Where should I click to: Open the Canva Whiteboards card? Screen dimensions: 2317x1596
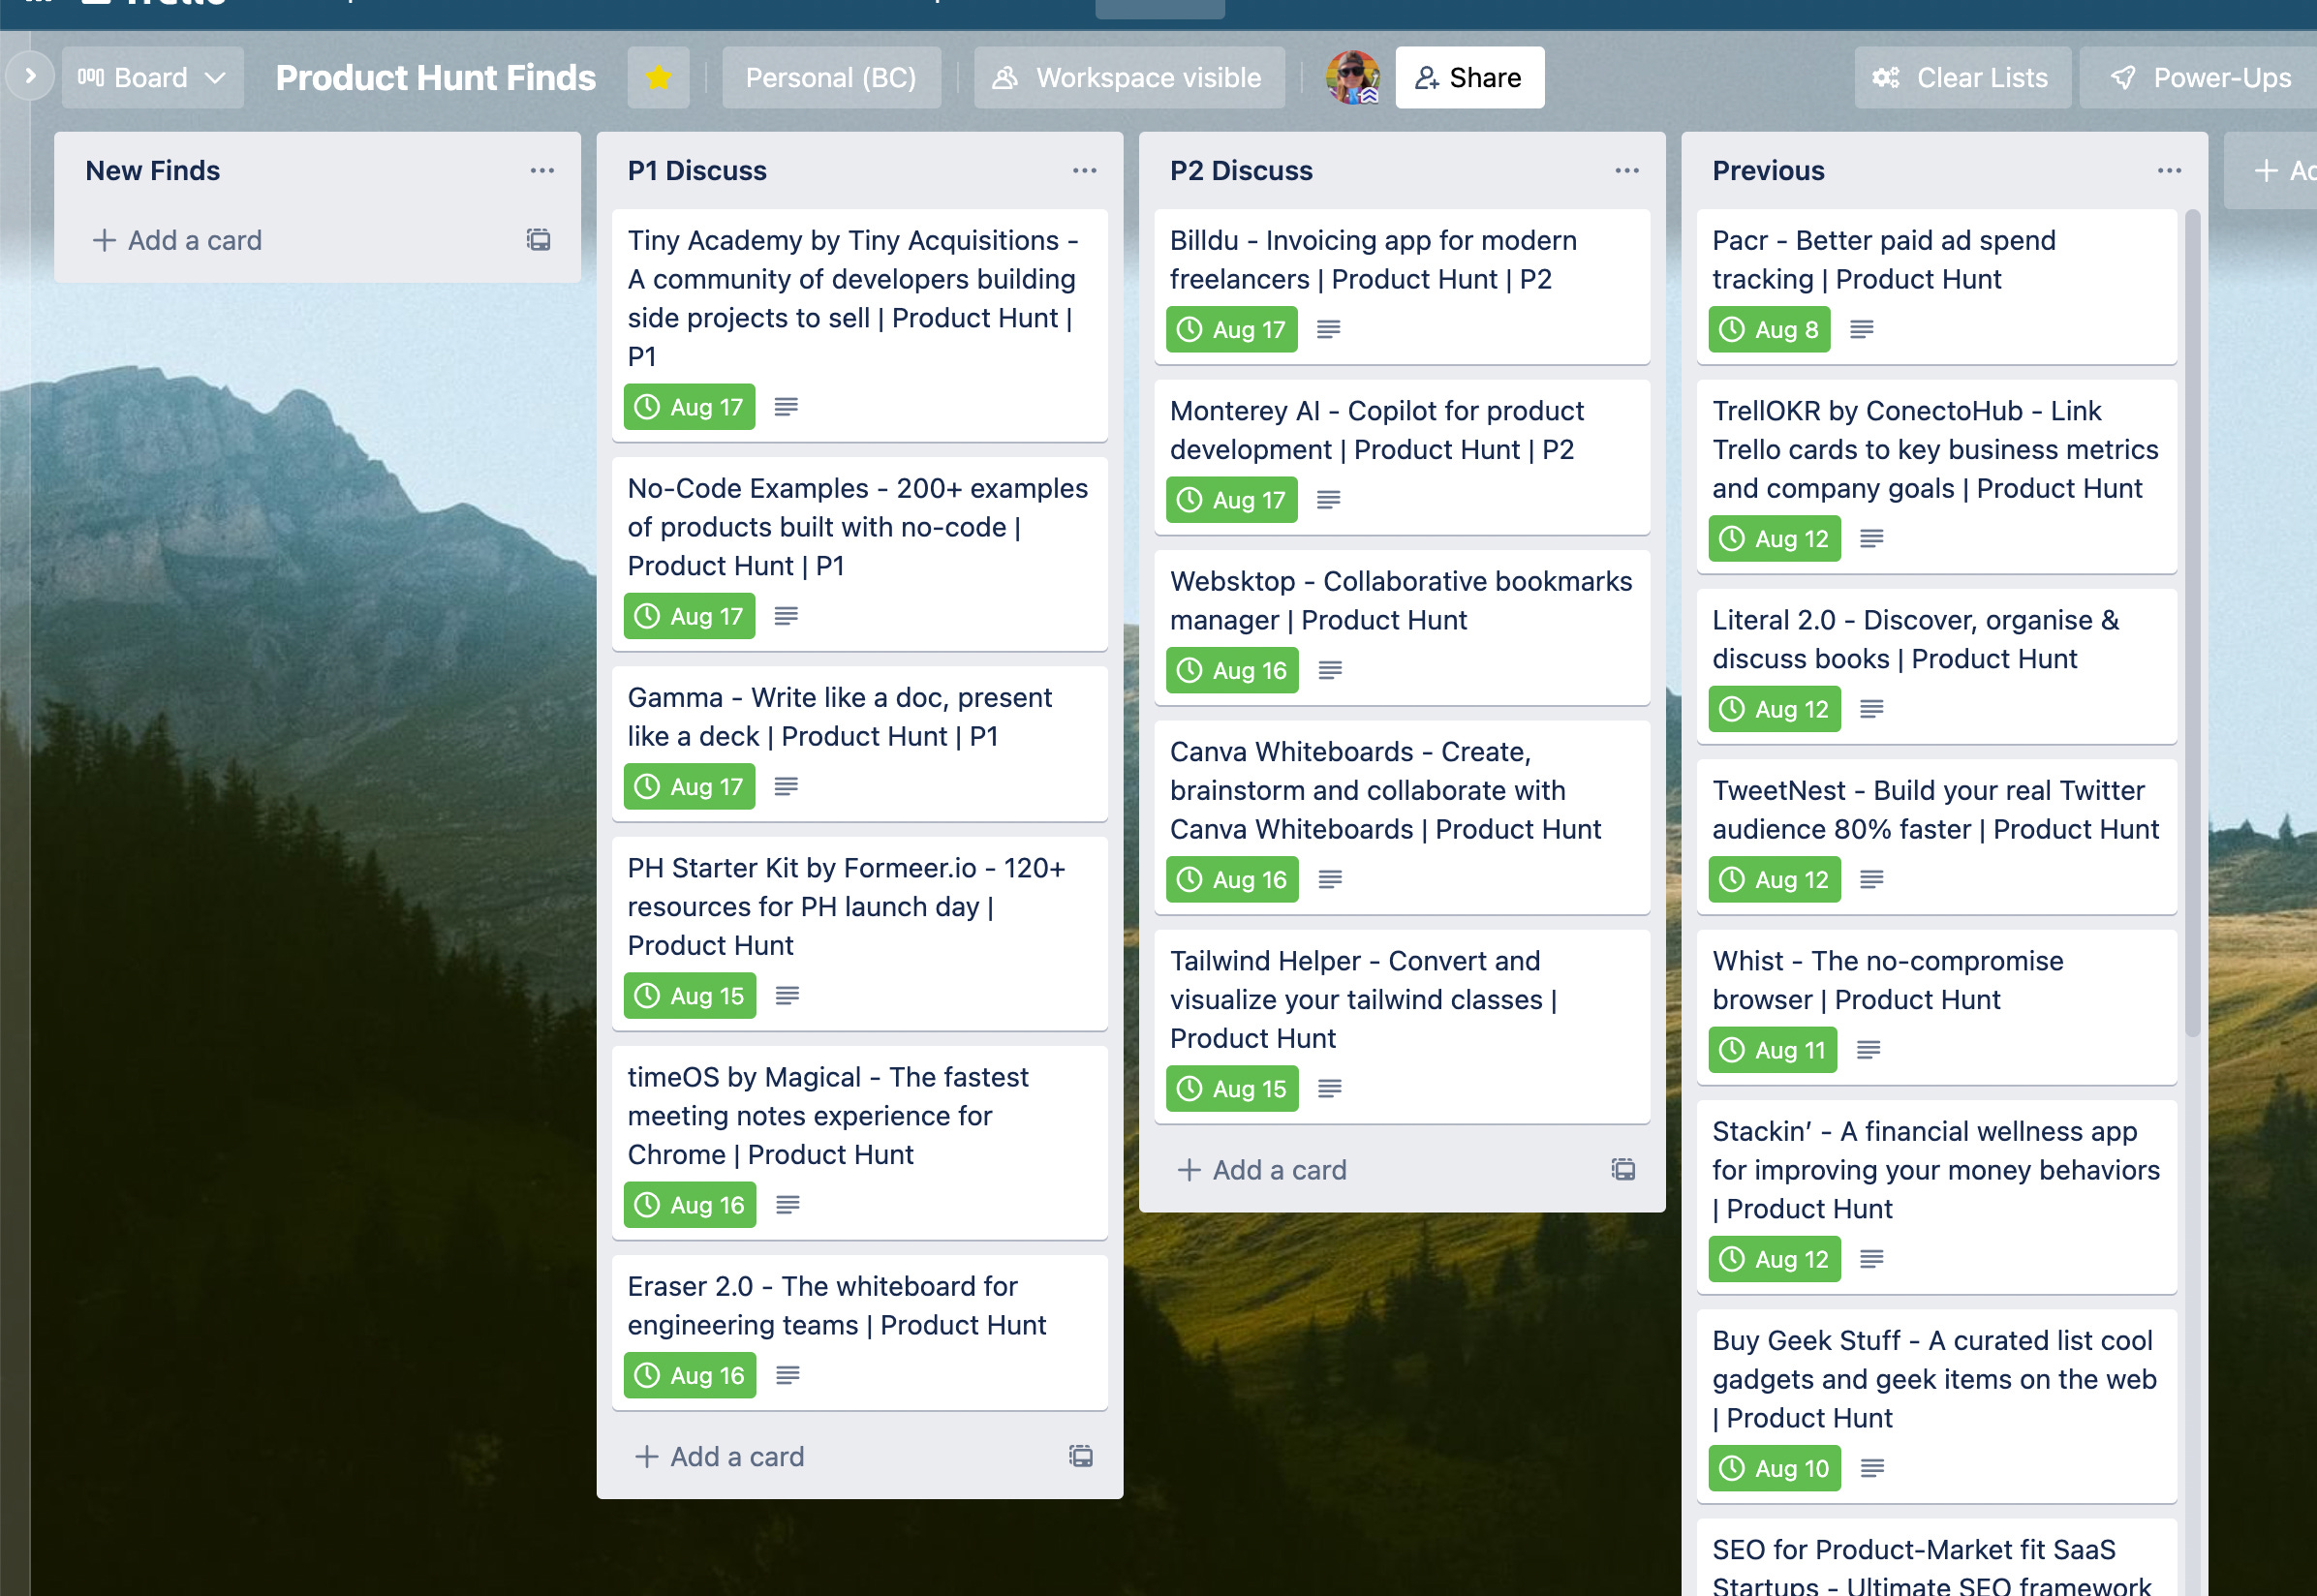pyautogui.click(x=1401, y=817)
